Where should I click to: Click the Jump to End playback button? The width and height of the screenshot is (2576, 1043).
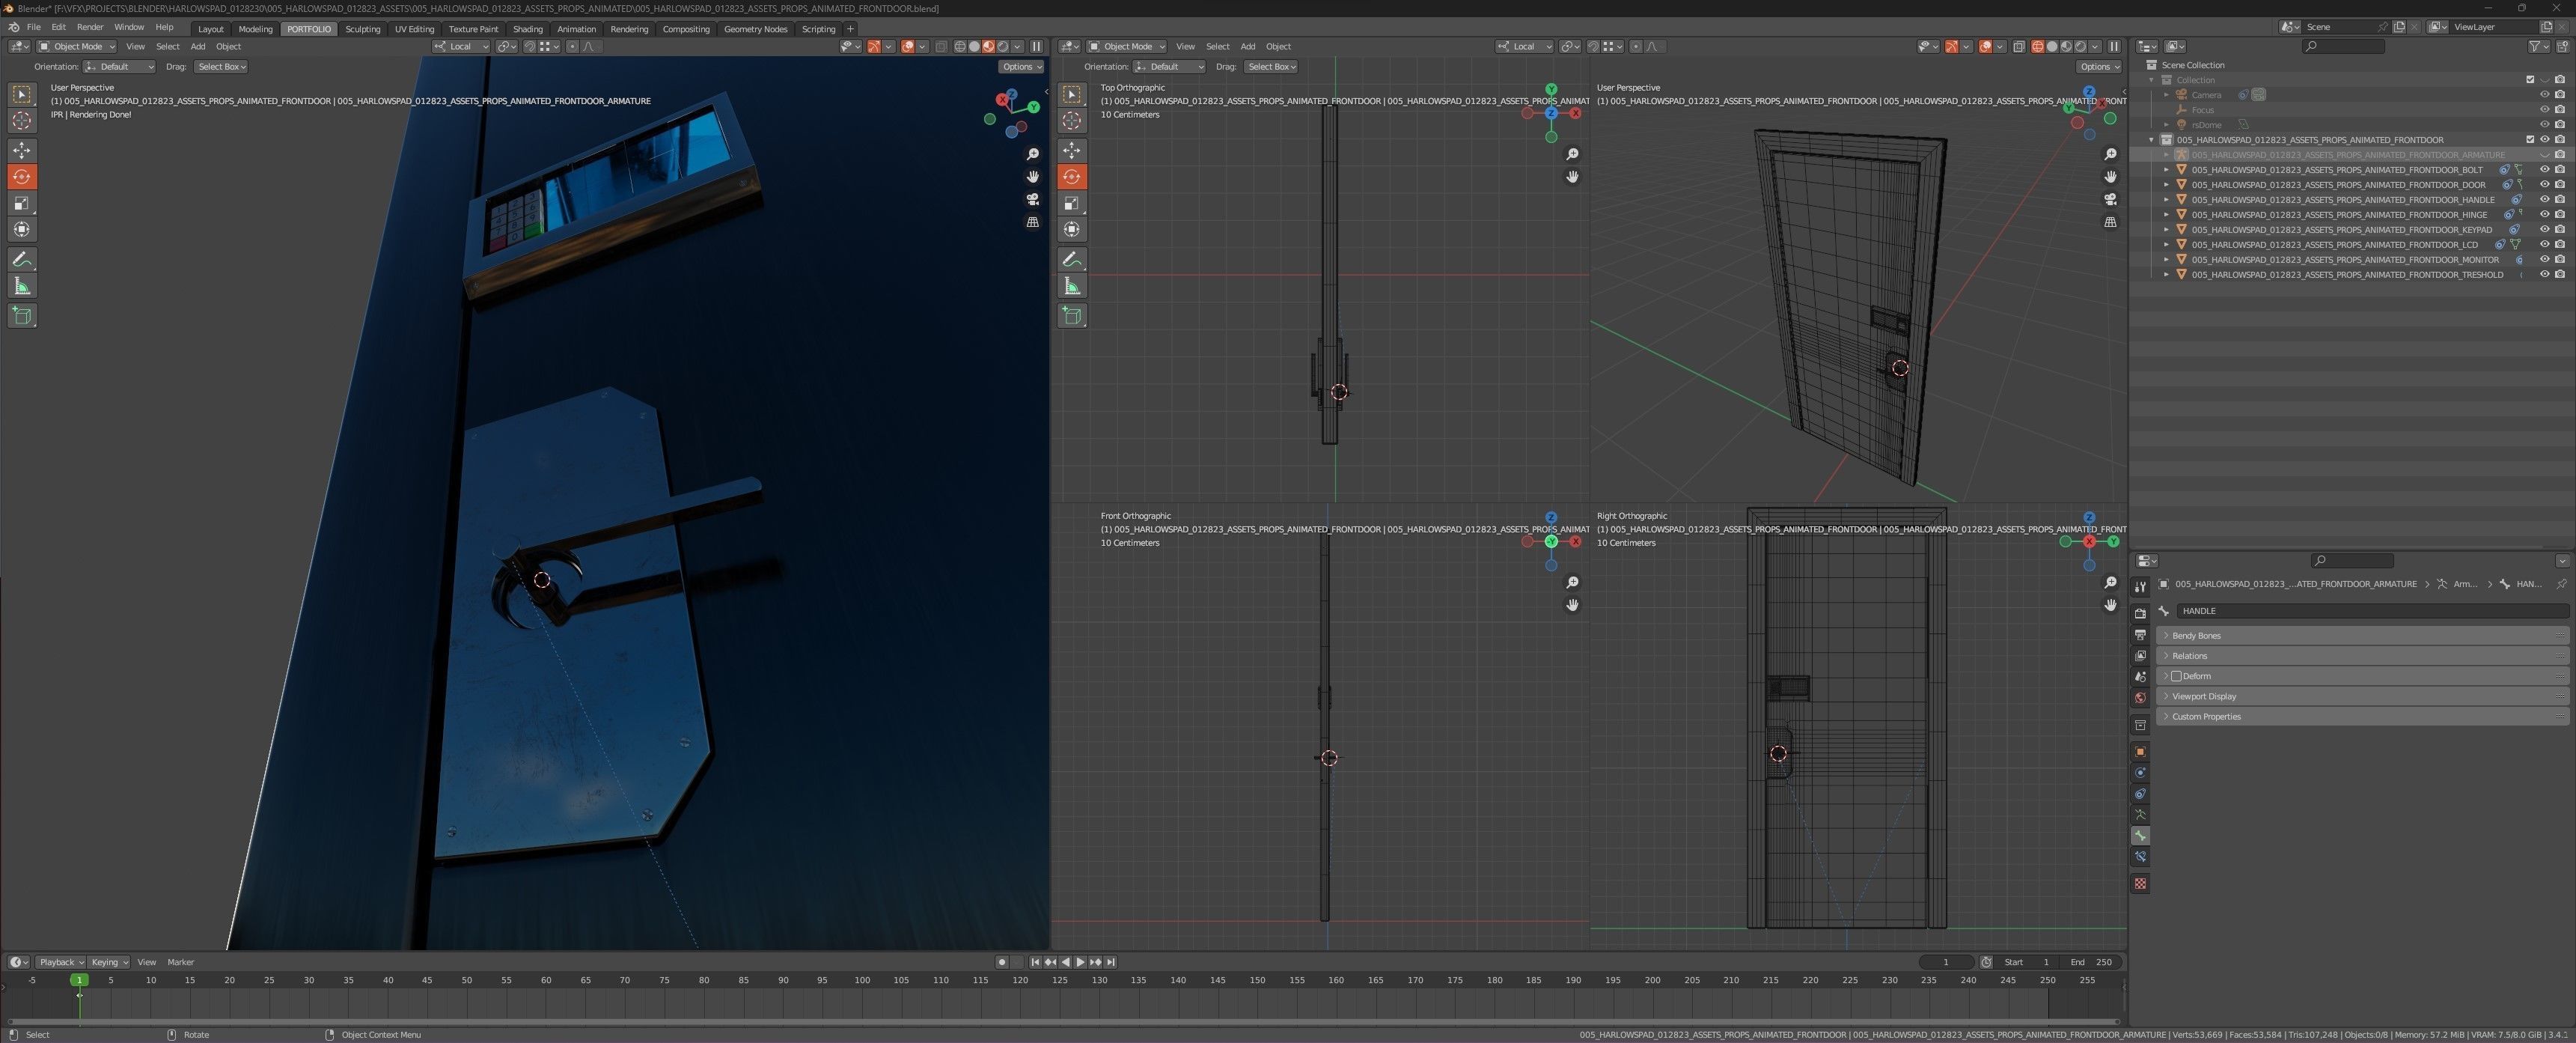click(1110, 962)
